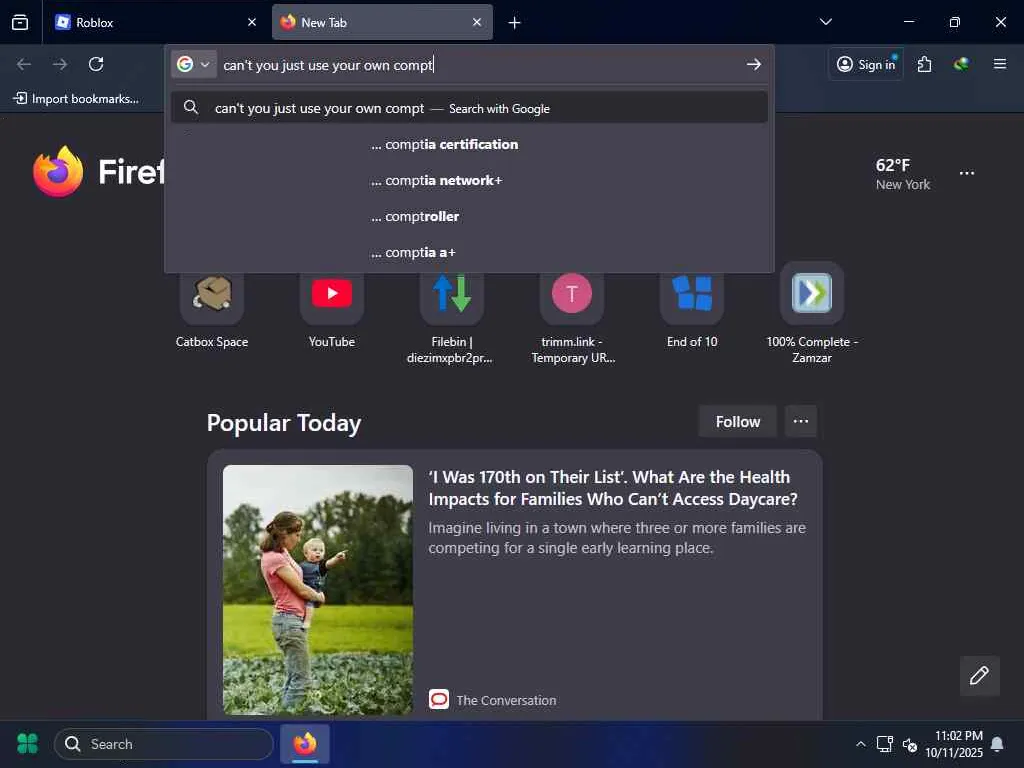
Task: Open network status tray icon
Action: (885, 744)
